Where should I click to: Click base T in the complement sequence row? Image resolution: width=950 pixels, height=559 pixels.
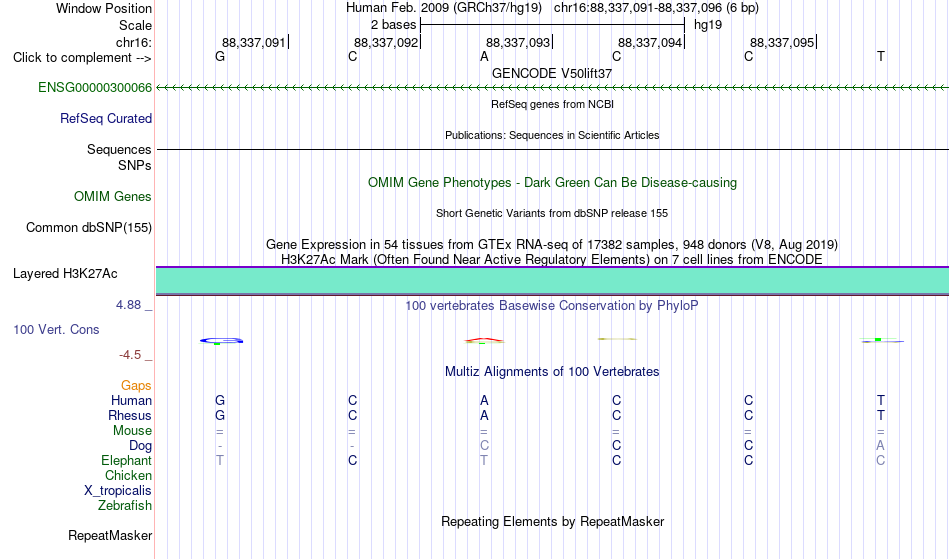[x=880, y=57]
